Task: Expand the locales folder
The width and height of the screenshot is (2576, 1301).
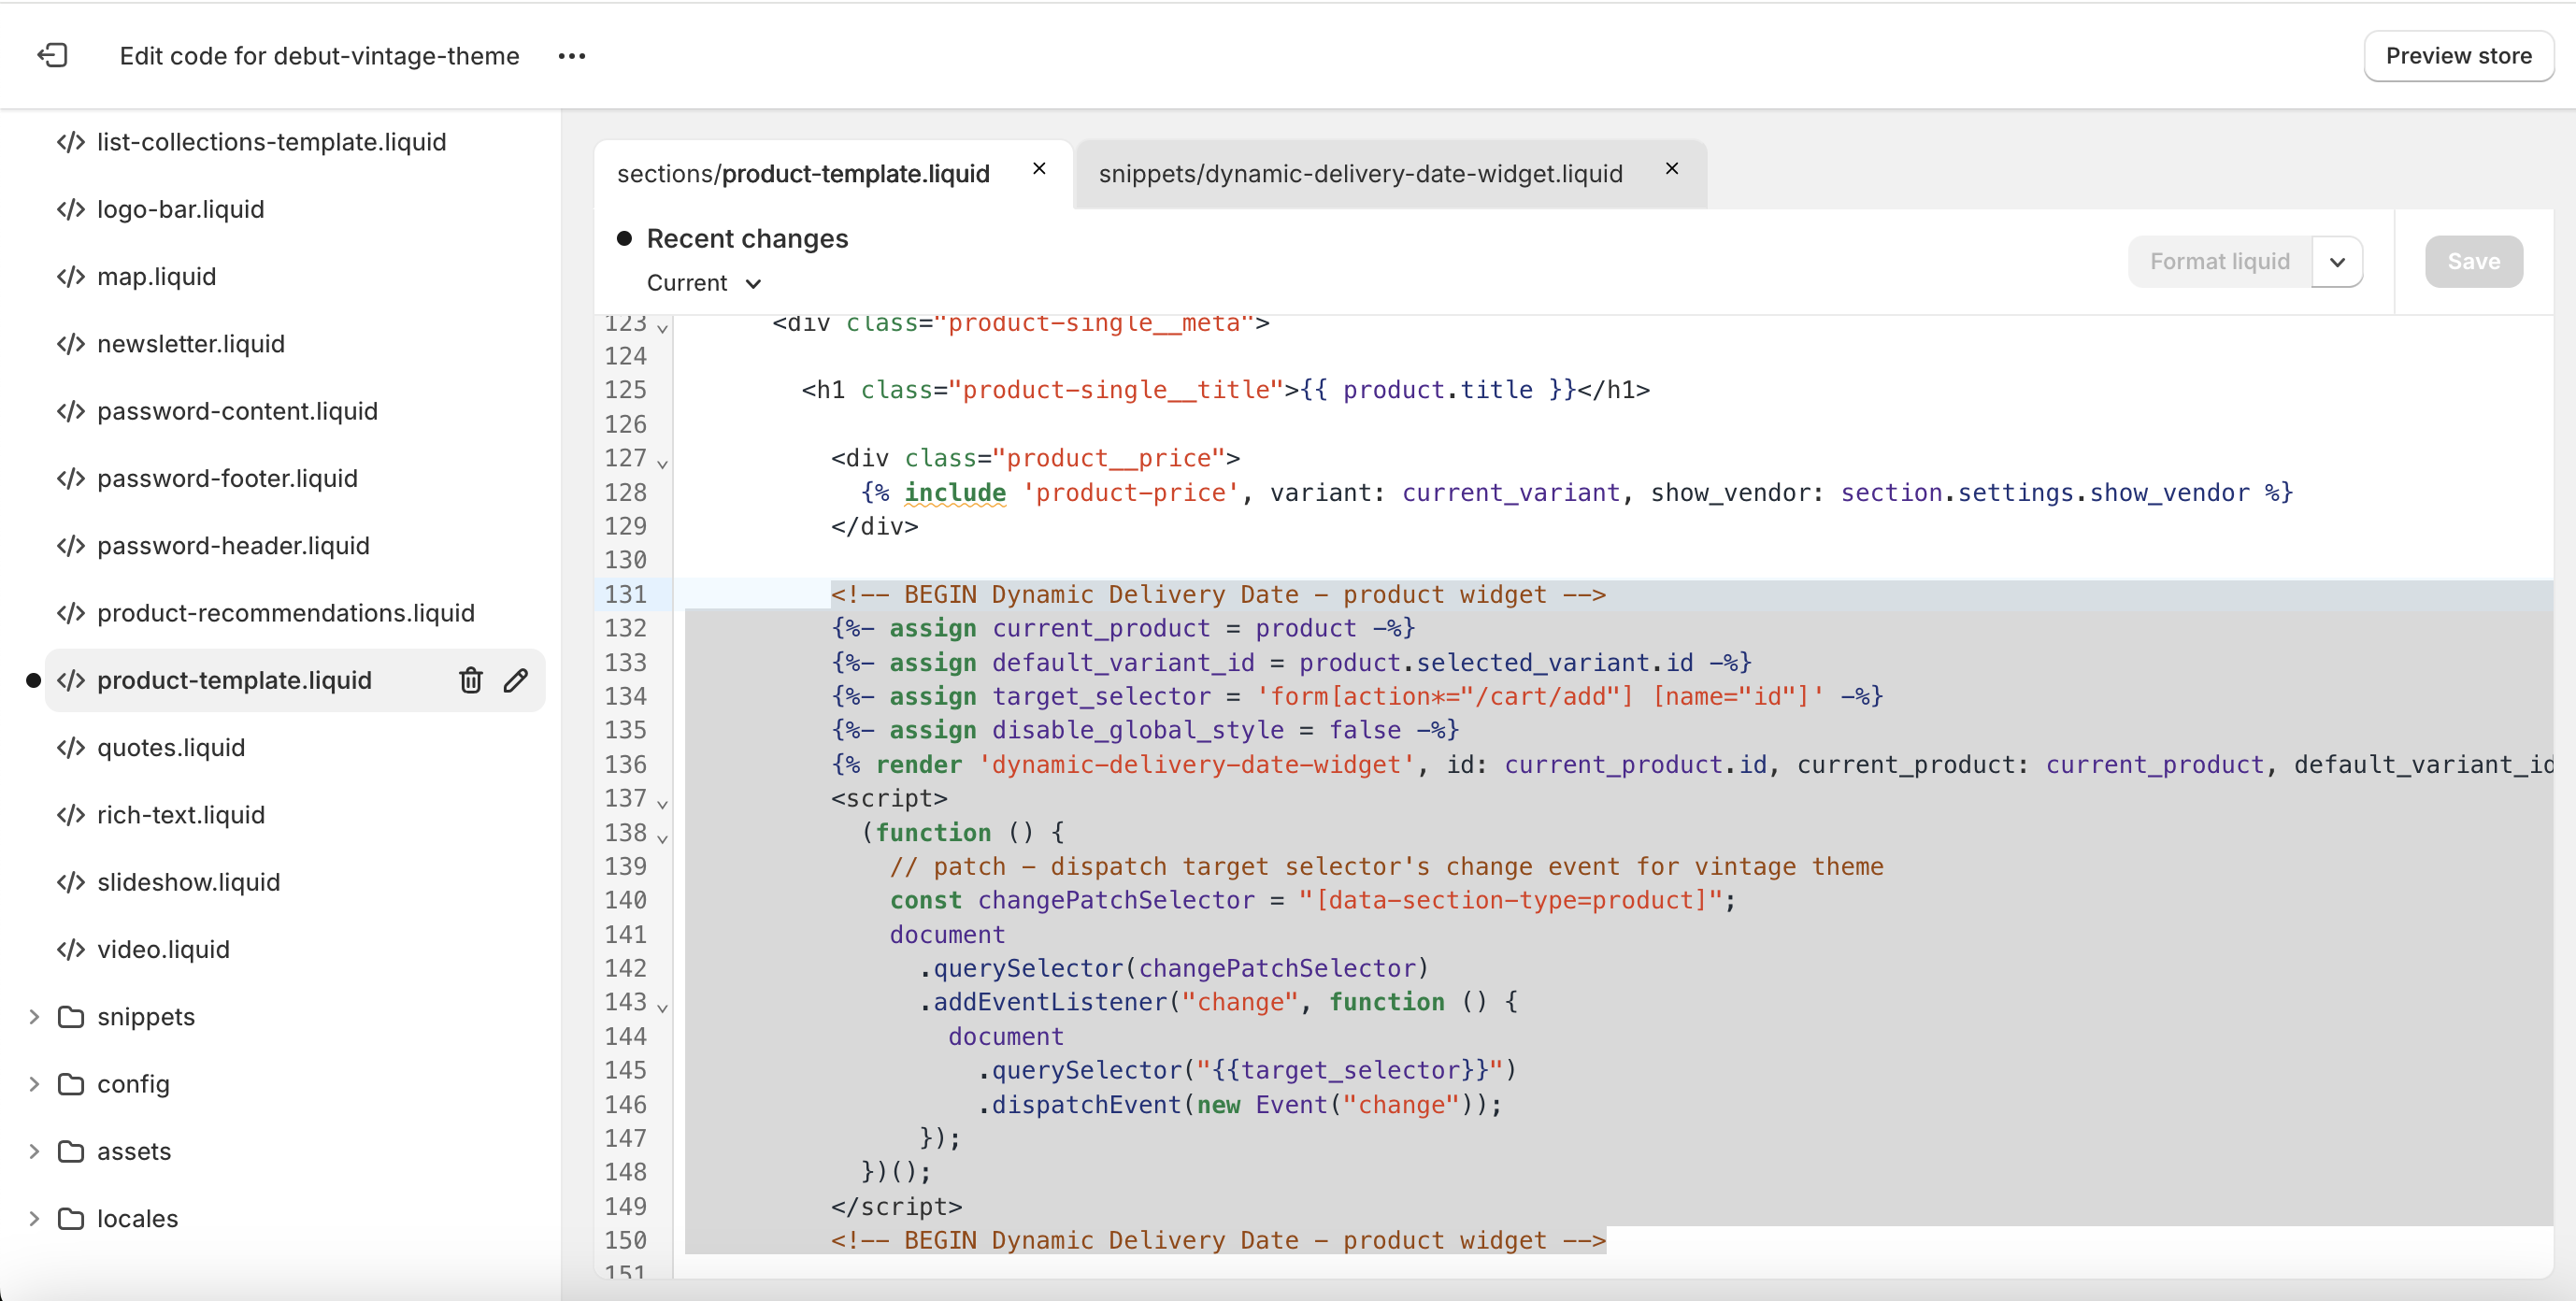Action: point(35,1218)
